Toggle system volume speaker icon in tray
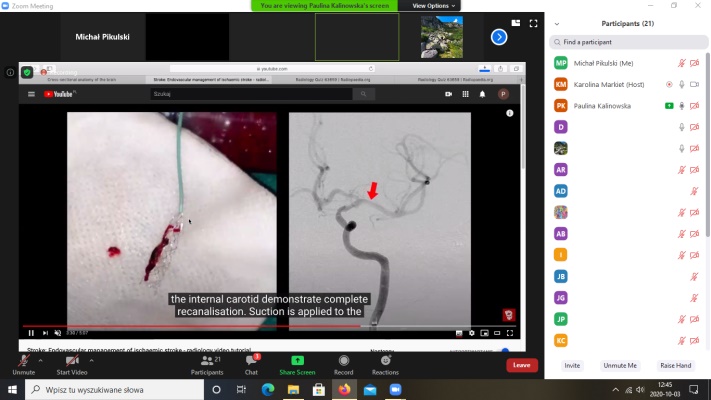 640,390
